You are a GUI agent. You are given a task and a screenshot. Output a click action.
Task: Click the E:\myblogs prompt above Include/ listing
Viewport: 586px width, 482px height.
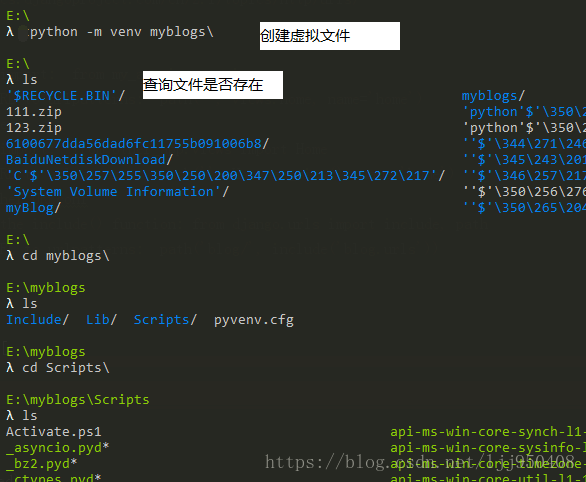[46, 288]
